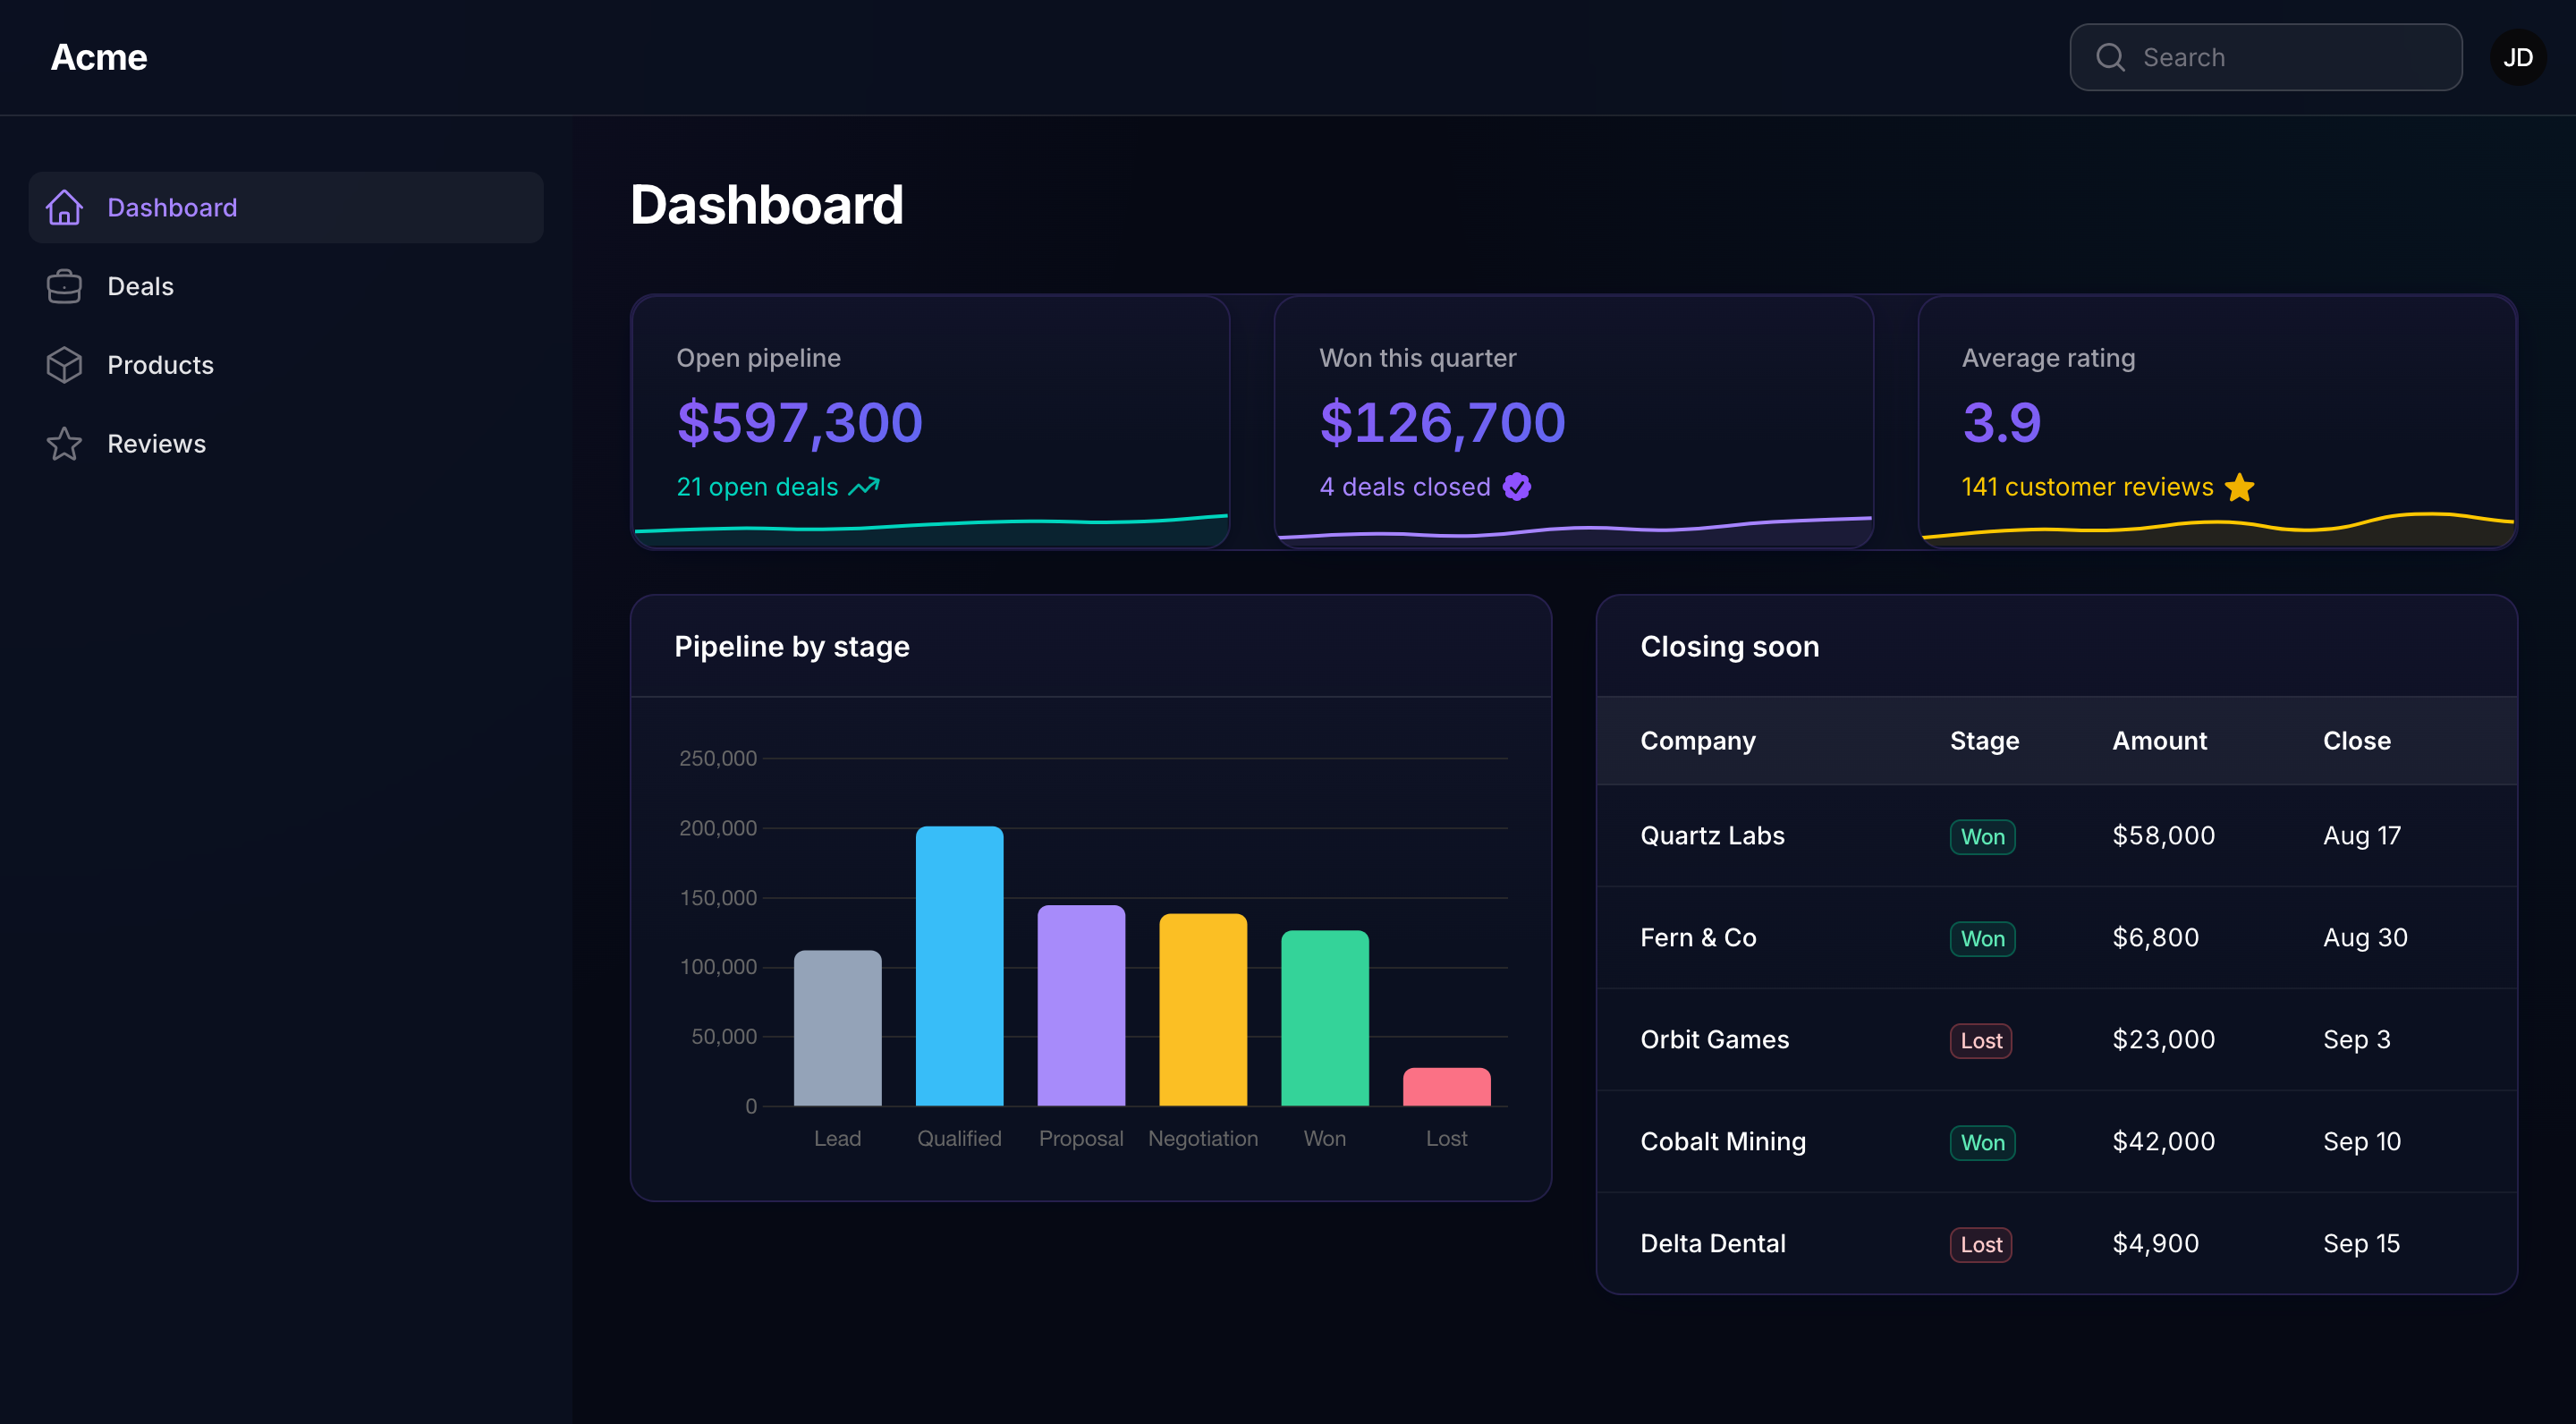The width and height of the screenshot is (2576, 1424).
Task: Select the Cobalt Mining company name
Action: 1723,1142
